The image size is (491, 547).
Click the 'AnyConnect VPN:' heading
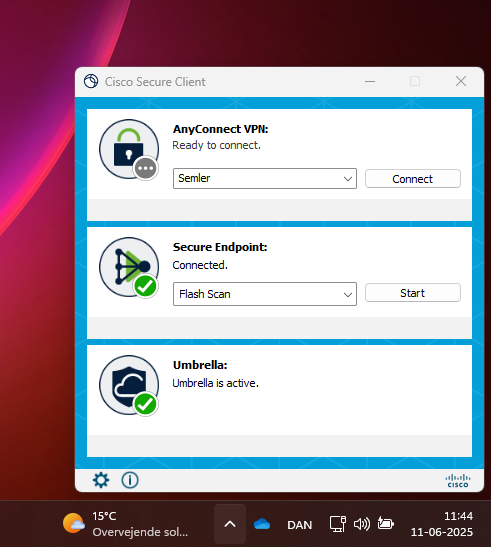tap(221, 129)
